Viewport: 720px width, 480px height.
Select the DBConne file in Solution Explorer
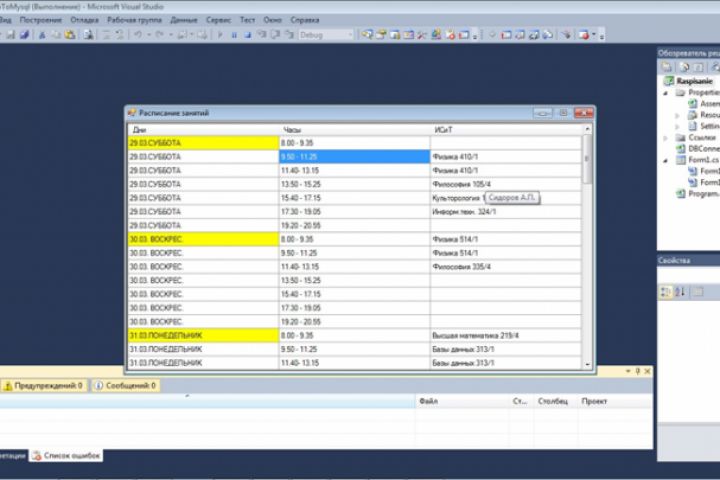(x=704, y=149)
